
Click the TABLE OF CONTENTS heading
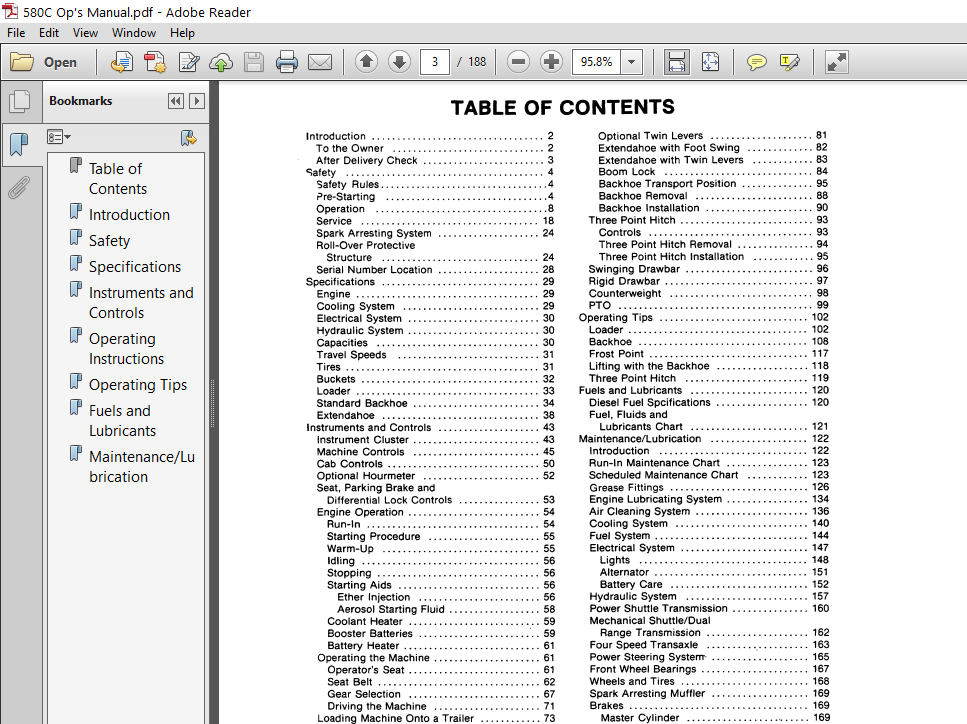pyautogui.click(x=562, y=107)
